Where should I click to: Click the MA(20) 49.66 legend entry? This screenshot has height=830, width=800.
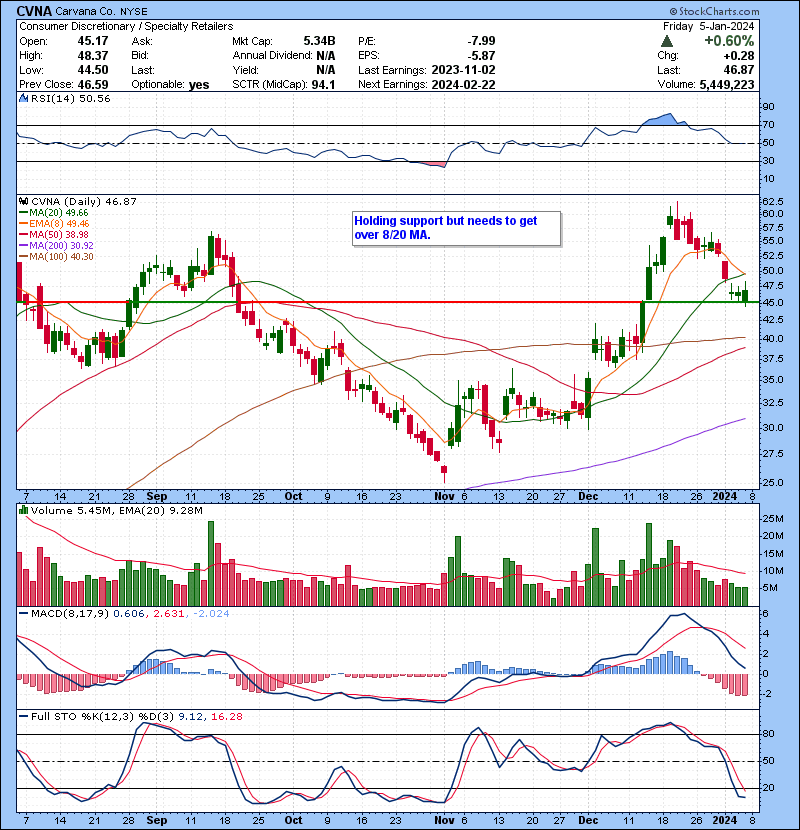click(x=53, y=212)
